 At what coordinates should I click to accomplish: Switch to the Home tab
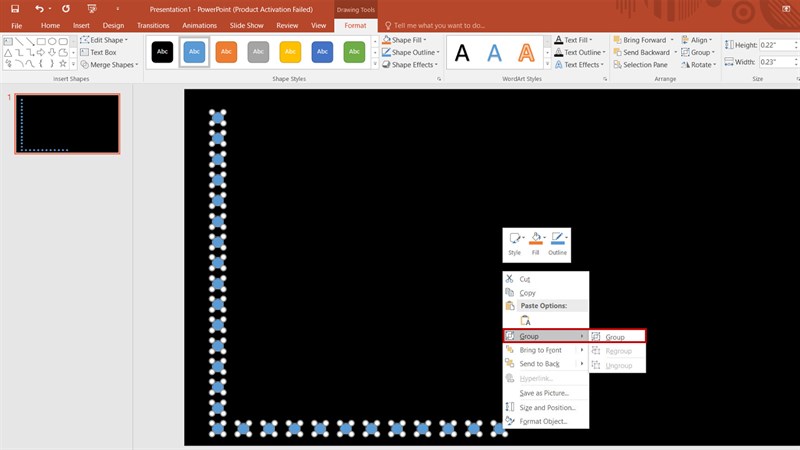pos(51,25)
